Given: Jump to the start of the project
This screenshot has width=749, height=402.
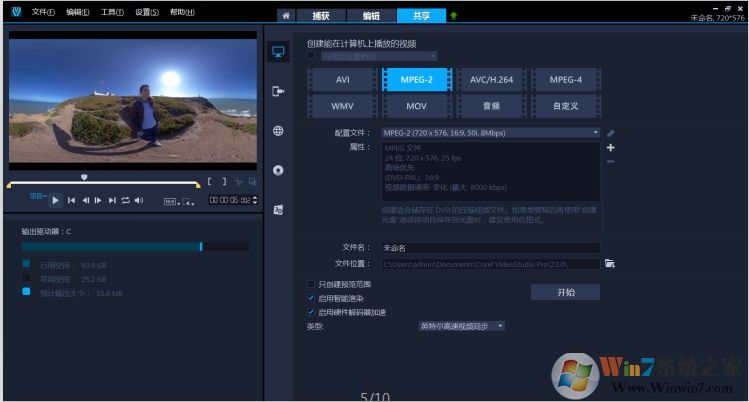Looking at the screenshot, I should pyautogui.click(x=71, y=201).
